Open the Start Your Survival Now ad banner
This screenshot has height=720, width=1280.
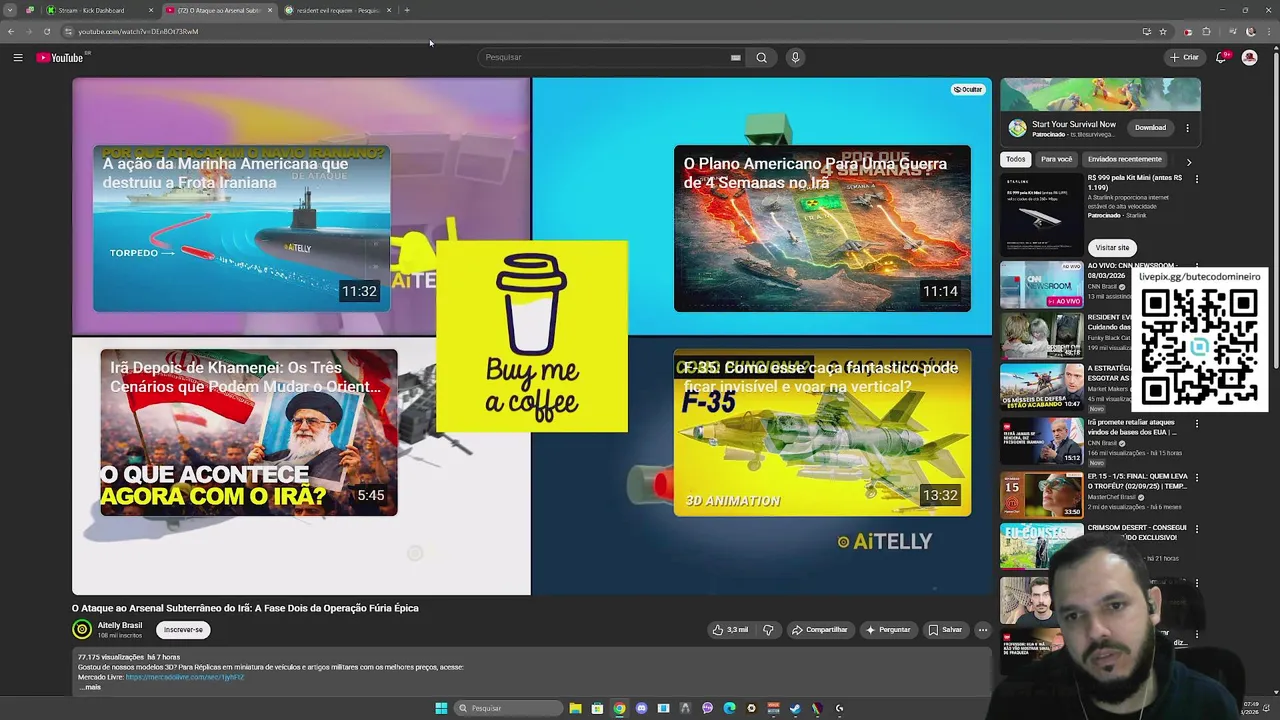coord(1100,94)
